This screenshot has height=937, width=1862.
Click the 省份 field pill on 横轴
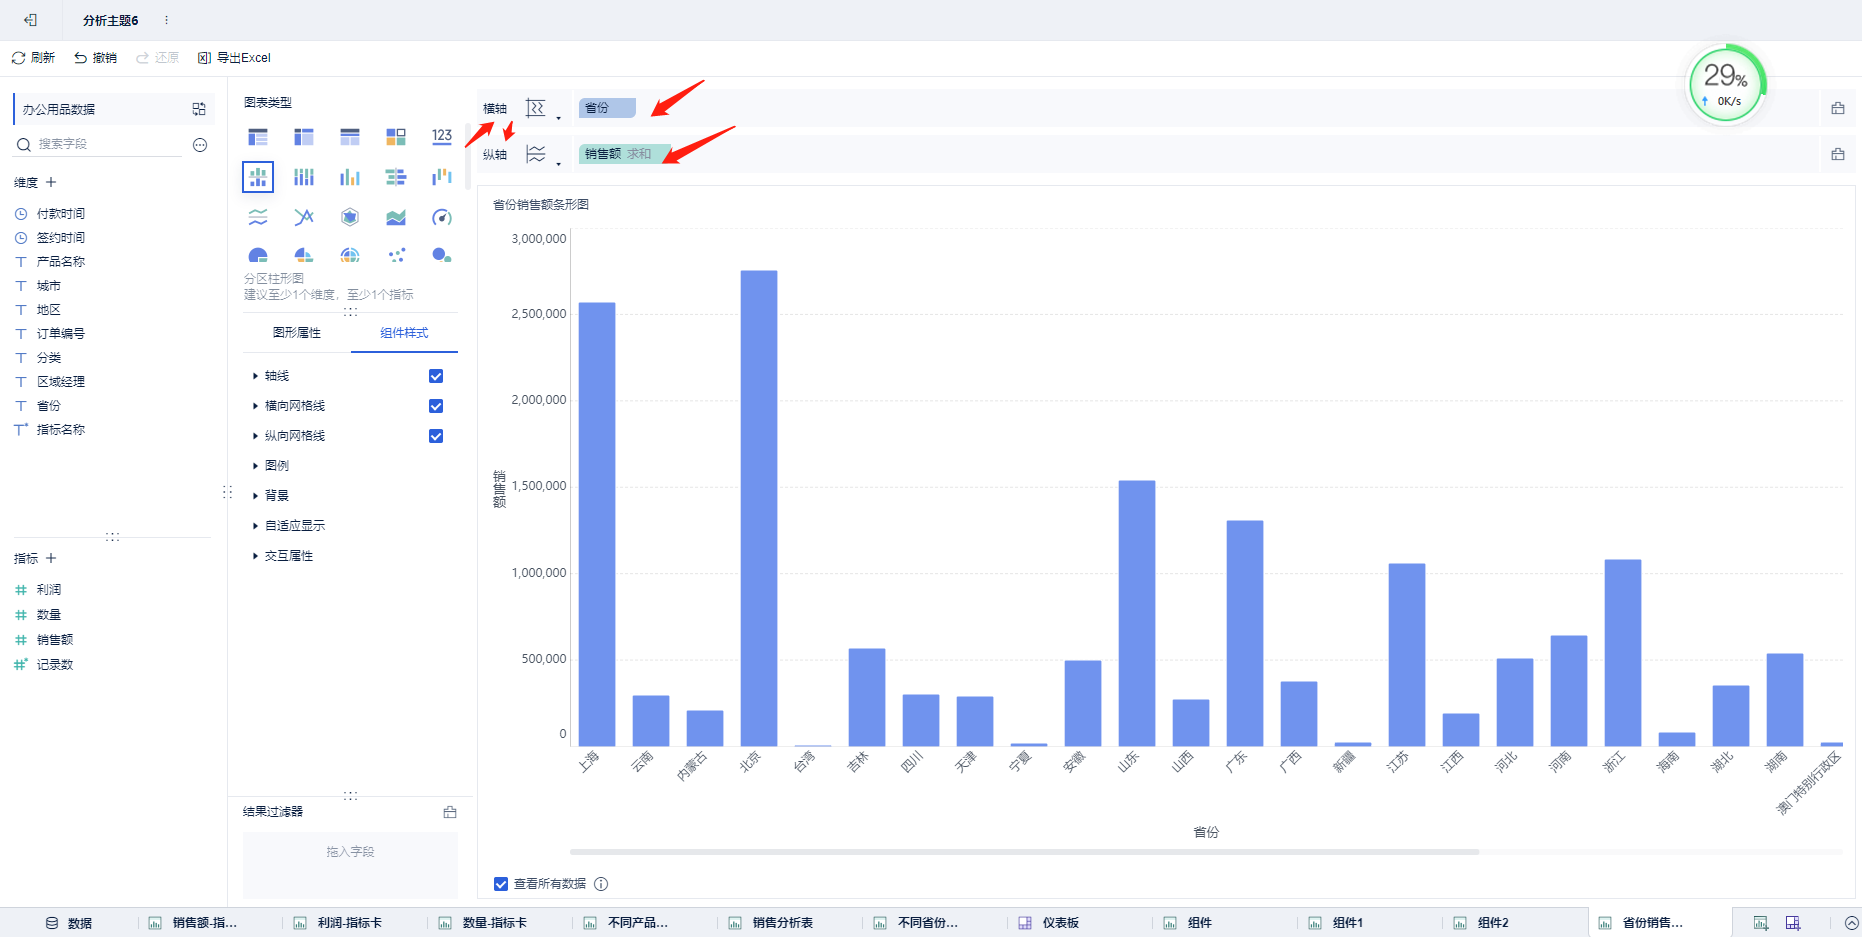[x=607, y=108]
